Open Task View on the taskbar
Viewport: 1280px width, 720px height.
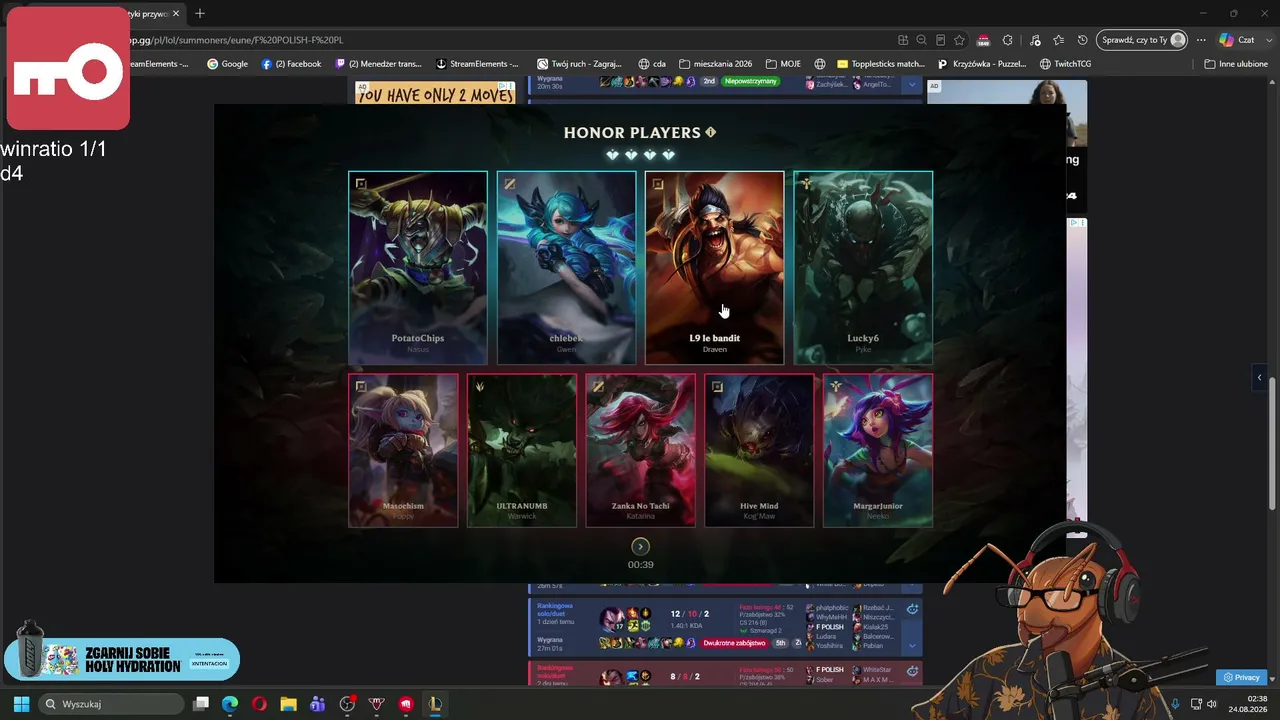[x=201, y=704]
